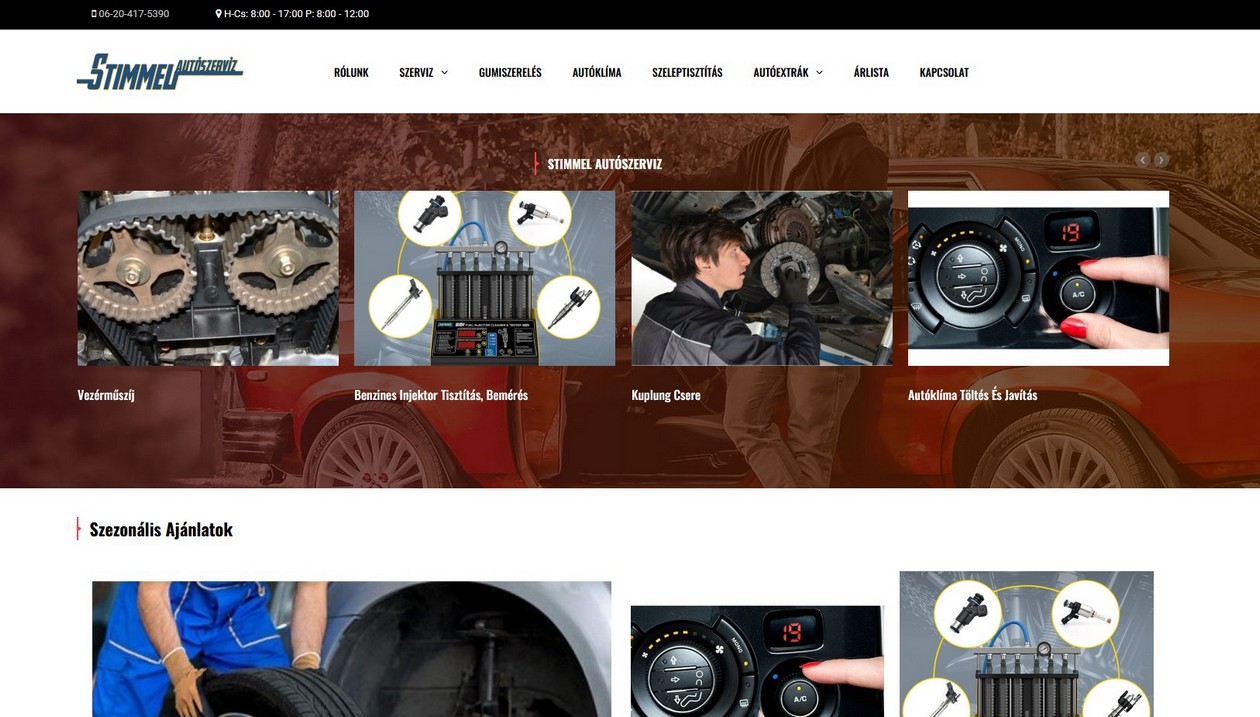Open Benzines Injektor Tisztítás, Bemérés link

pyautogui.click(x=441, y=395)
